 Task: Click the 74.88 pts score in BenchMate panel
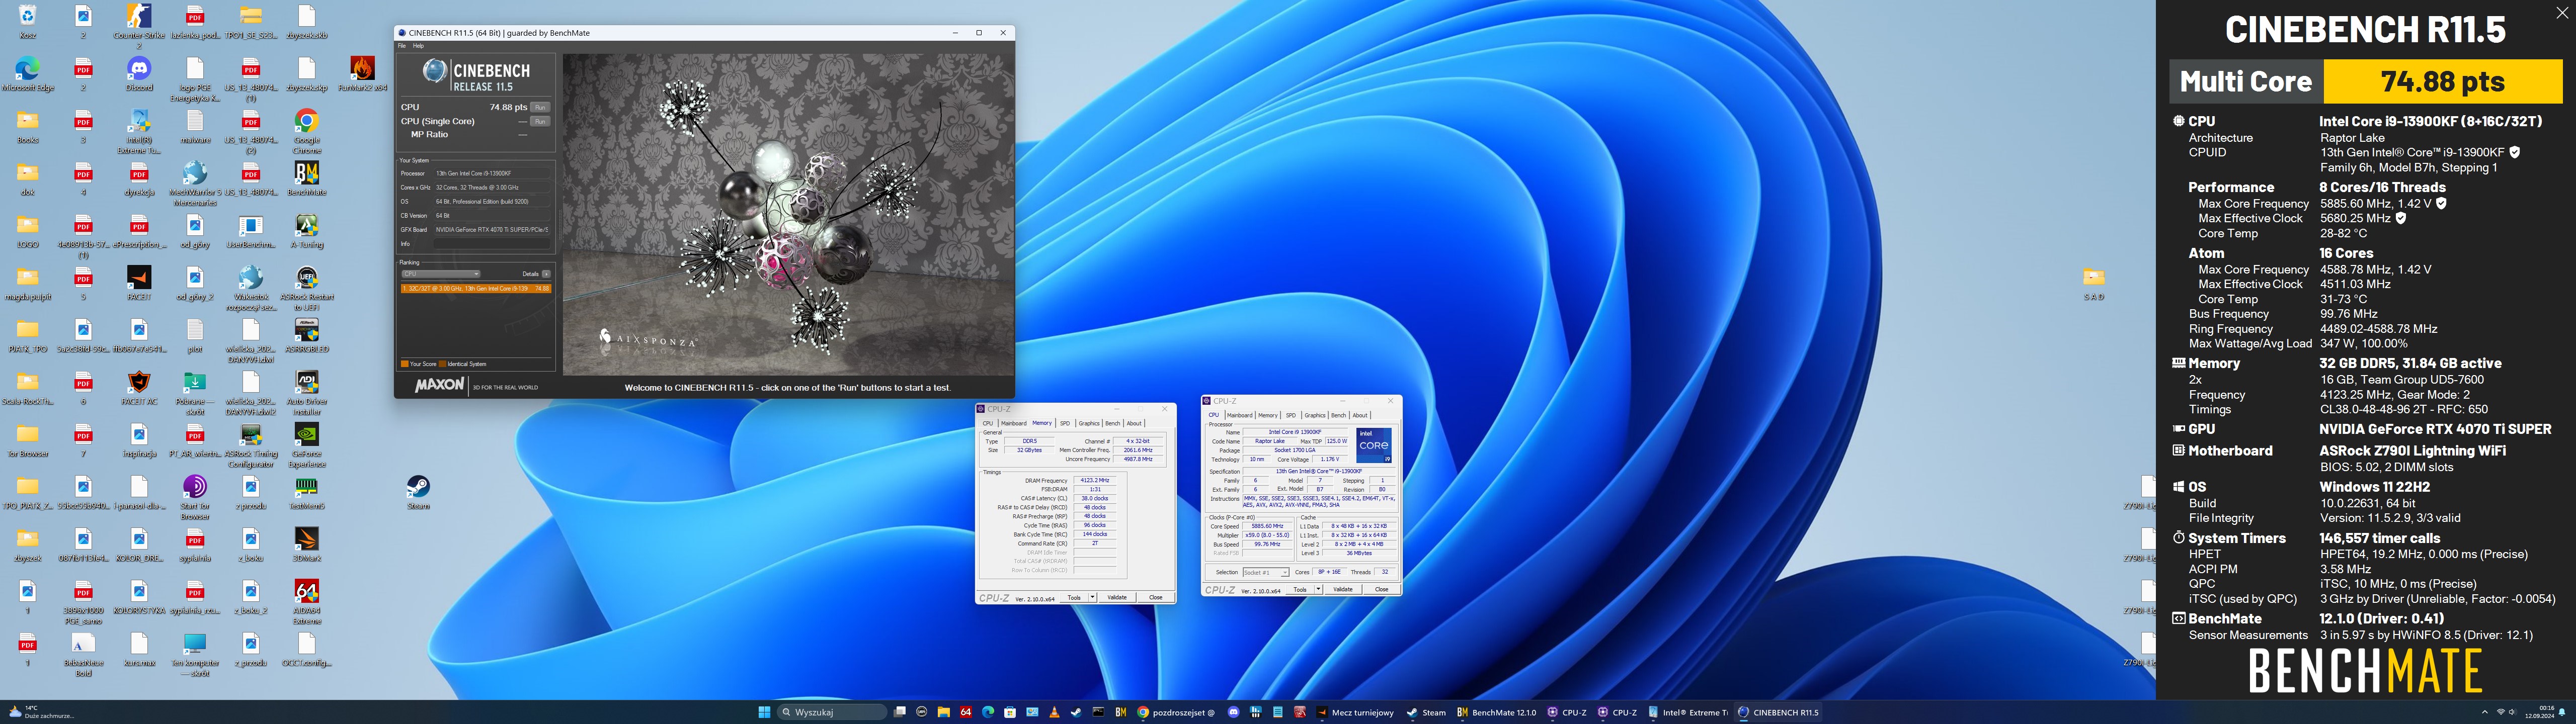[x=2442, y=81]
